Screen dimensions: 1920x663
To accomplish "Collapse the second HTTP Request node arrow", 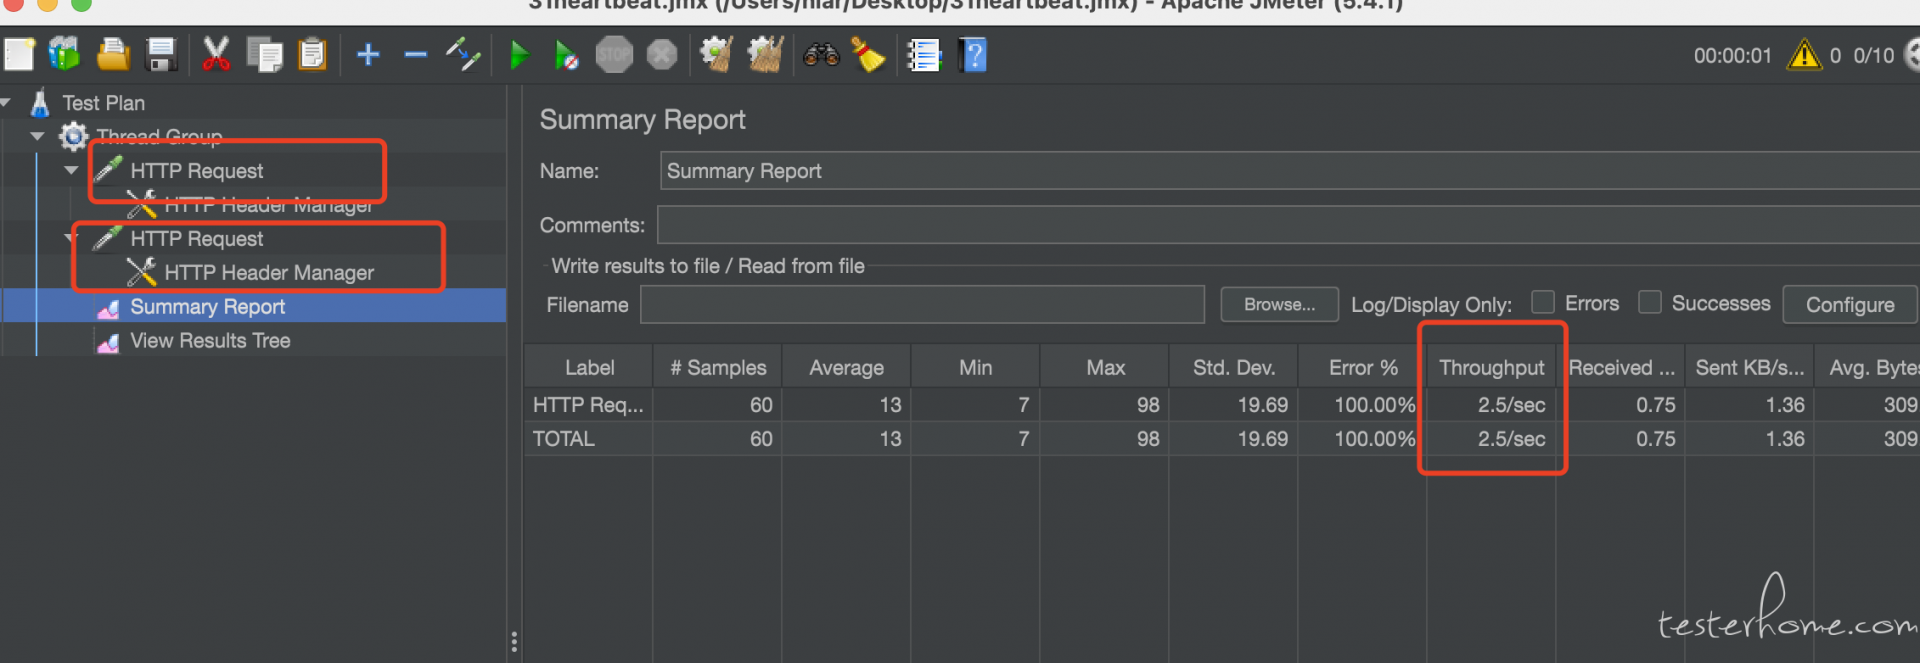I will (71, 239).
